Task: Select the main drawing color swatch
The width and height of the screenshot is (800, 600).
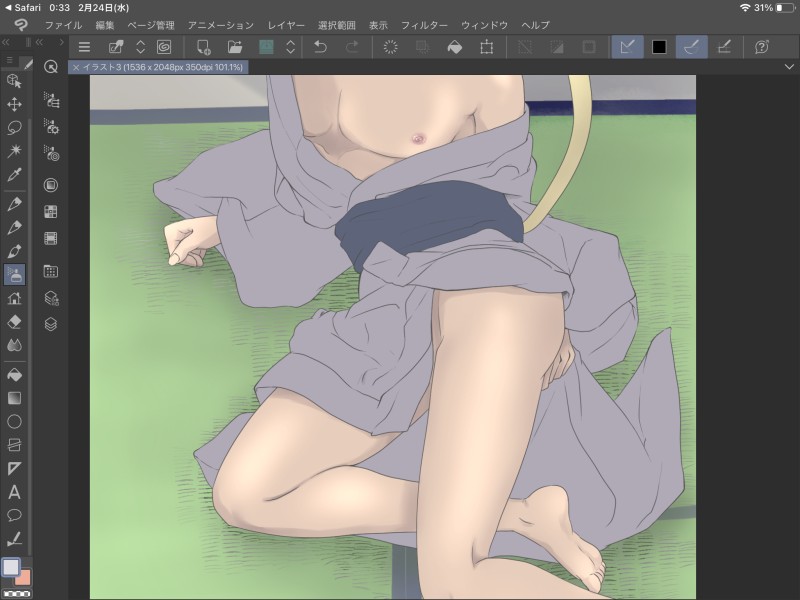Action: 11,567
